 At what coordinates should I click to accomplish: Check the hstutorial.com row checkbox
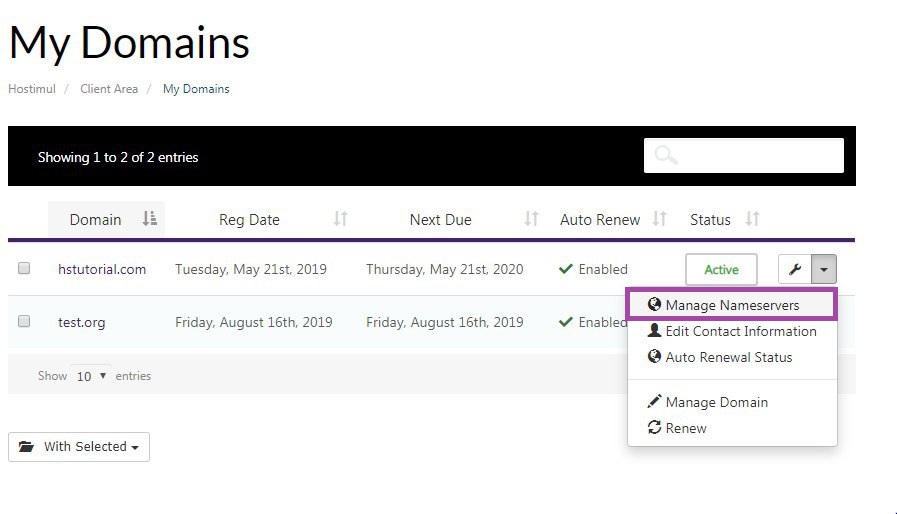coord(24,268)
